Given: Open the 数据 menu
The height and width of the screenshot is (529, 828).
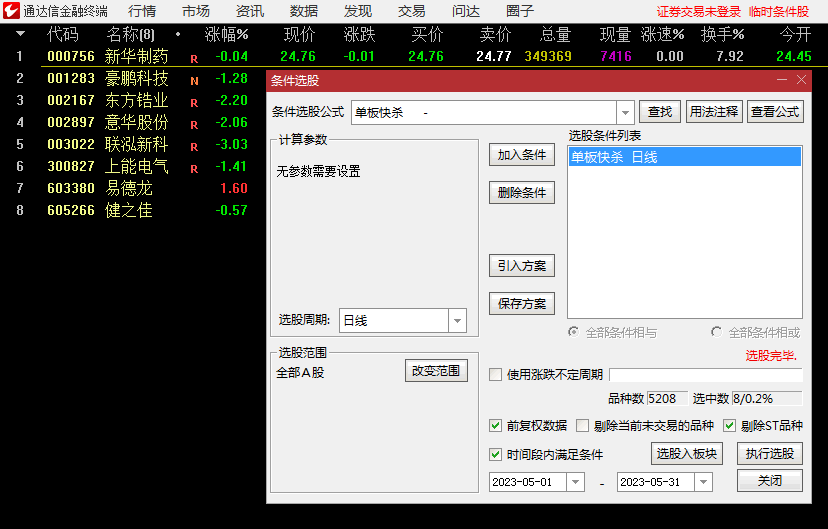Looking at the screenshot, I should 304,11.
